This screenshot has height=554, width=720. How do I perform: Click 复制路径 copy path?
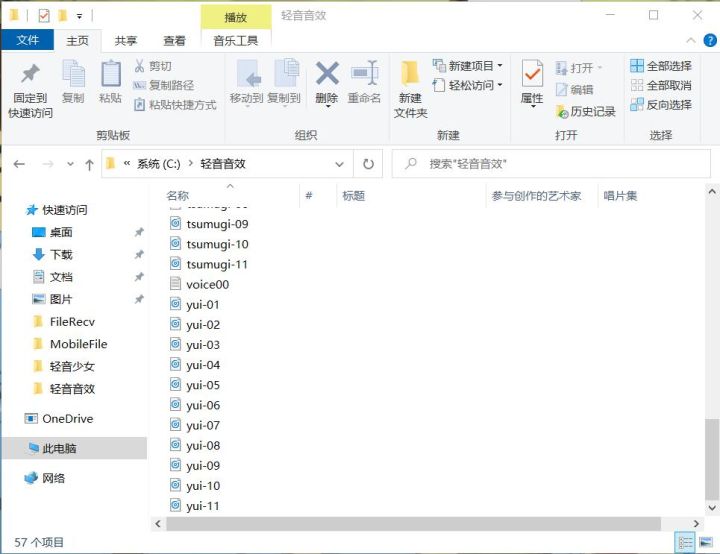coord(163,85)
